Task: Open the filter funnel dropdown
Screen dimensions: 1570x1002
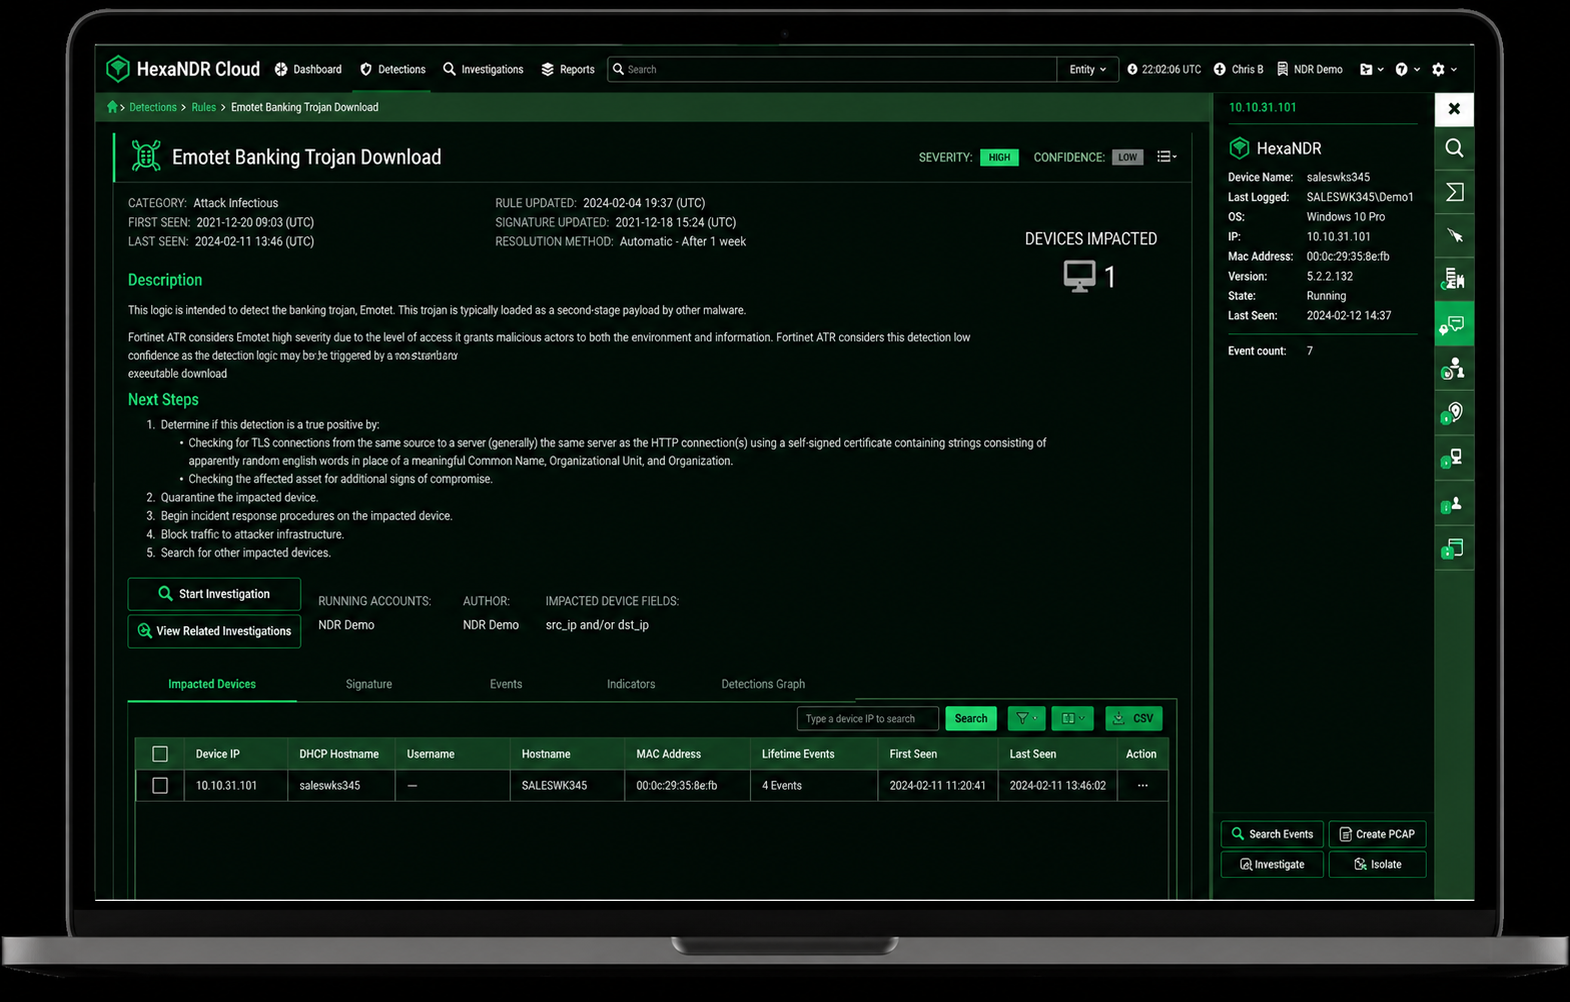Action: click(x=1026, y=718)
